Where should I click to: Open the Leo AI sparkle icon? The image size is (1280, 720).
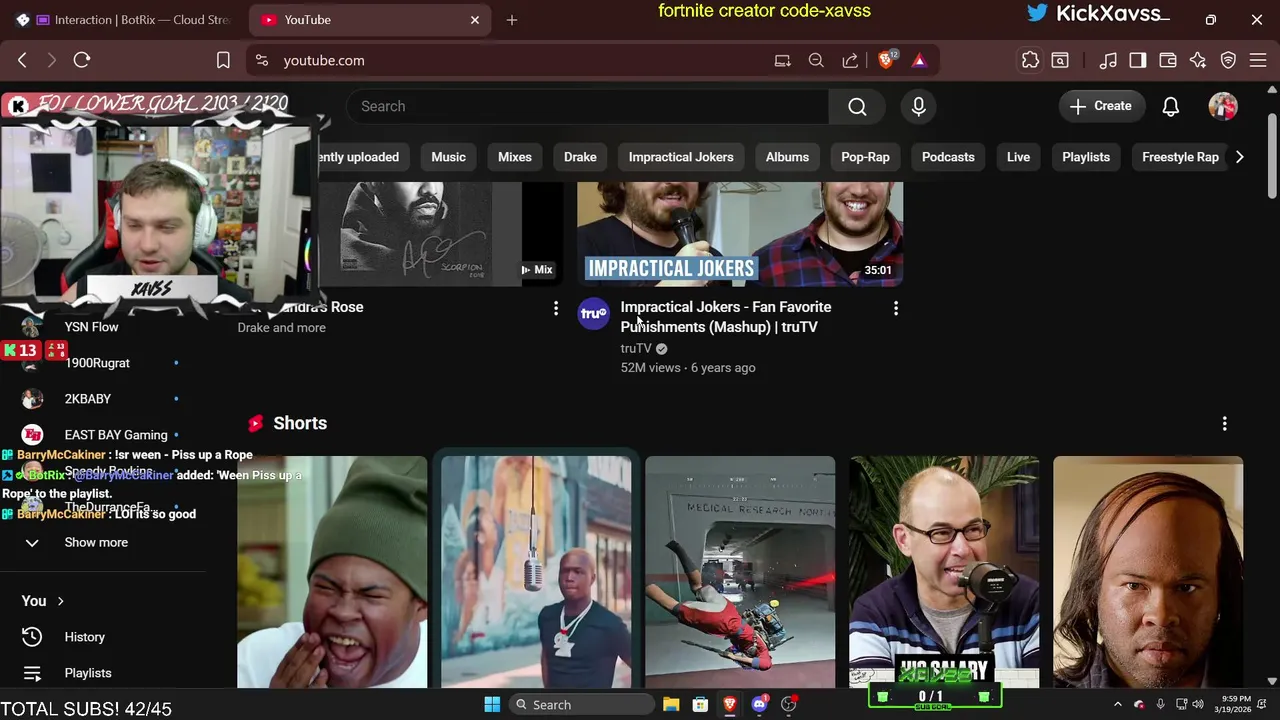[1198, 60]
